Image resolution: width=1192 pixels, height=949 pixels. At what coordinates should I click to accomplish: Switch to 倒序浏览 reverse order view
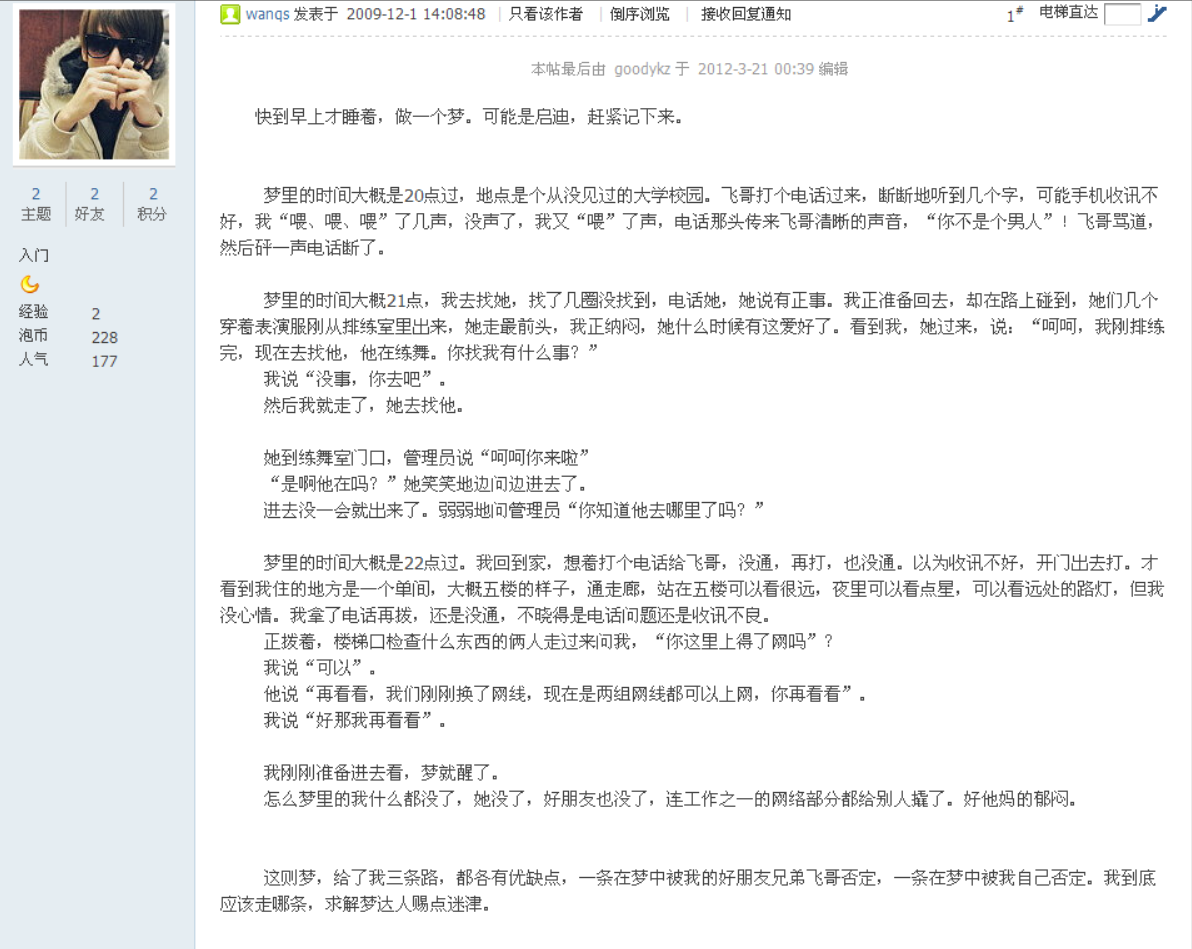tap(639, 14)
